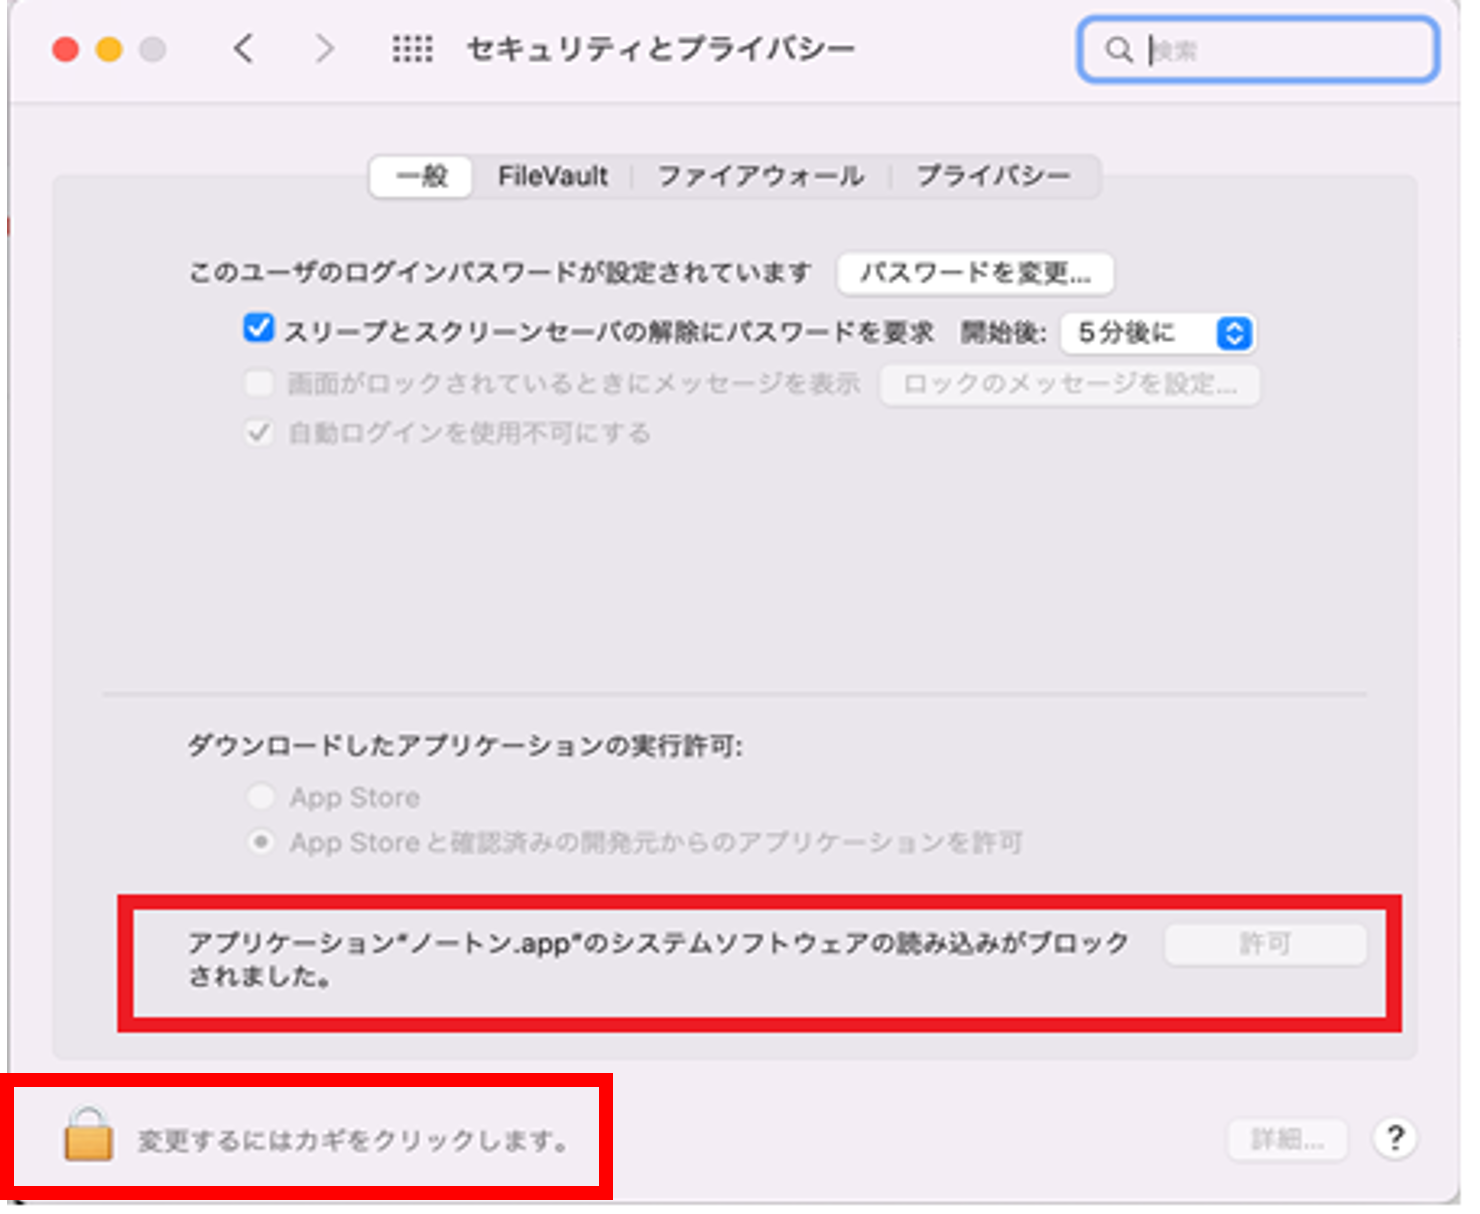The height and width of the screenshot is (1214, 1480).
Task: Toggle disable automatic login checkbox
Action: (x=259, y=433)
